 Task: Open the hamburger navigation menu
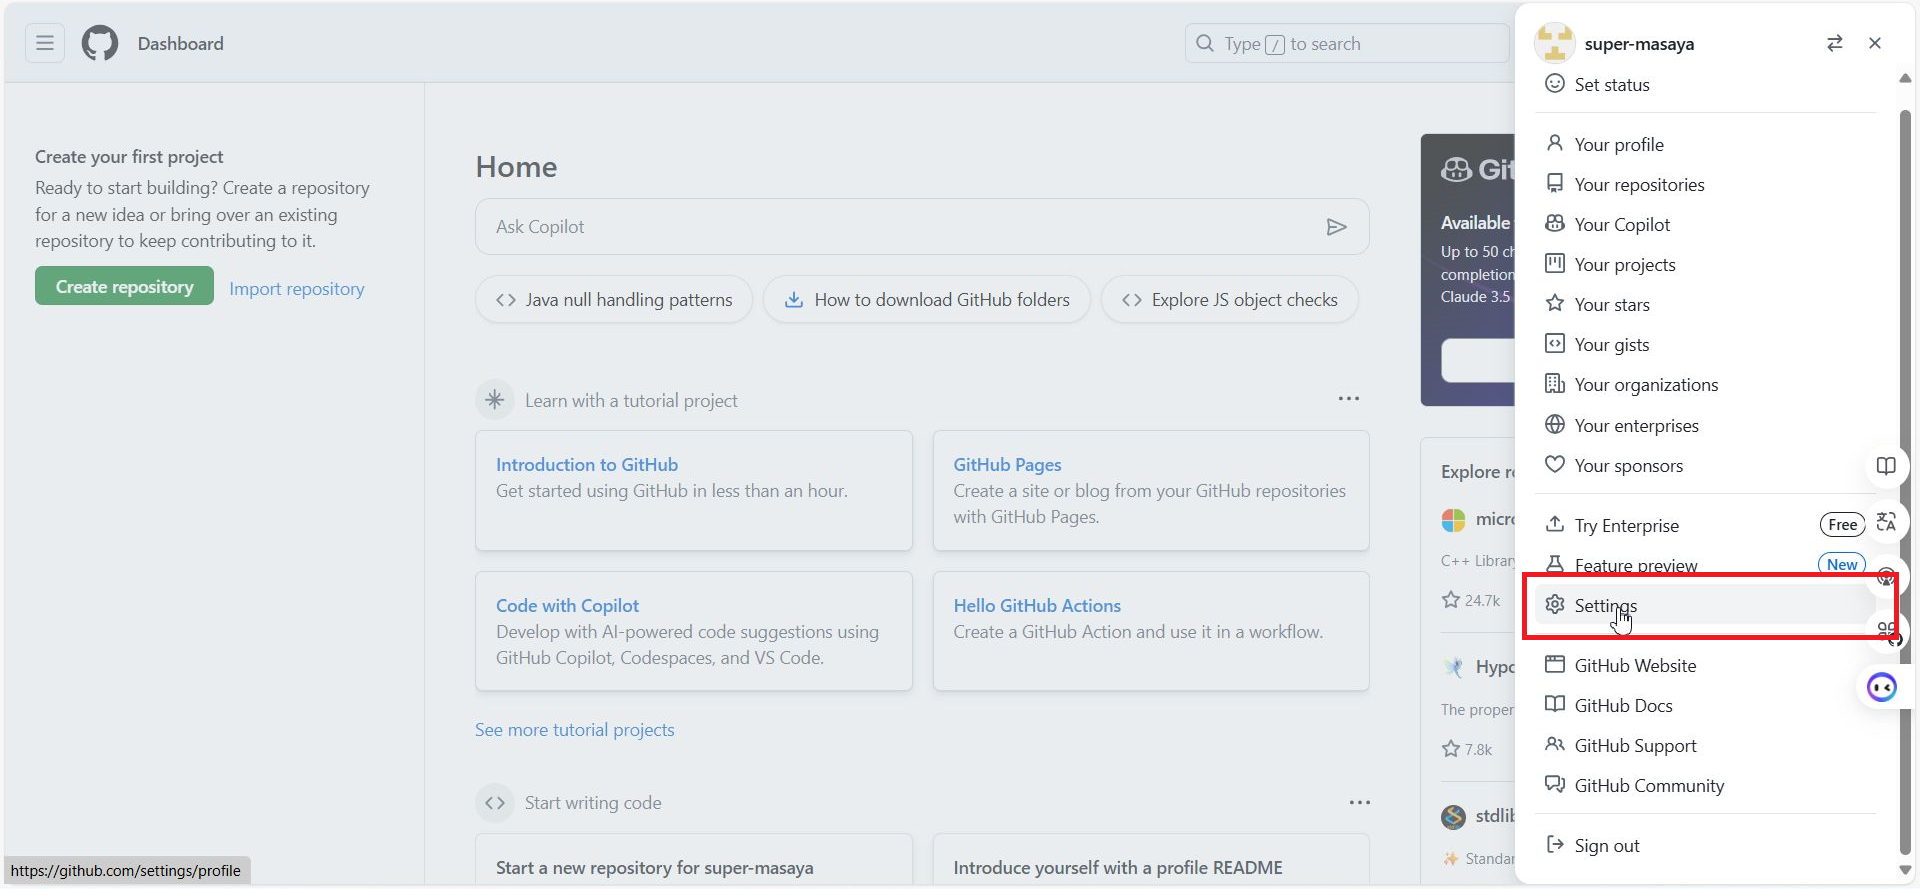[45, 43]
